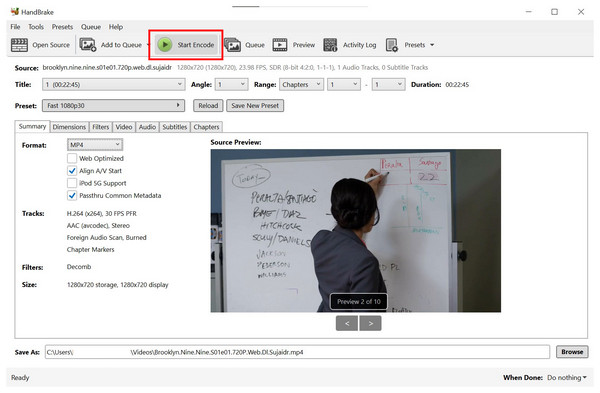Switch to the Filters tab
This screenshot has height=393, width=600.
pyautogui.click(x=101, y=127)
